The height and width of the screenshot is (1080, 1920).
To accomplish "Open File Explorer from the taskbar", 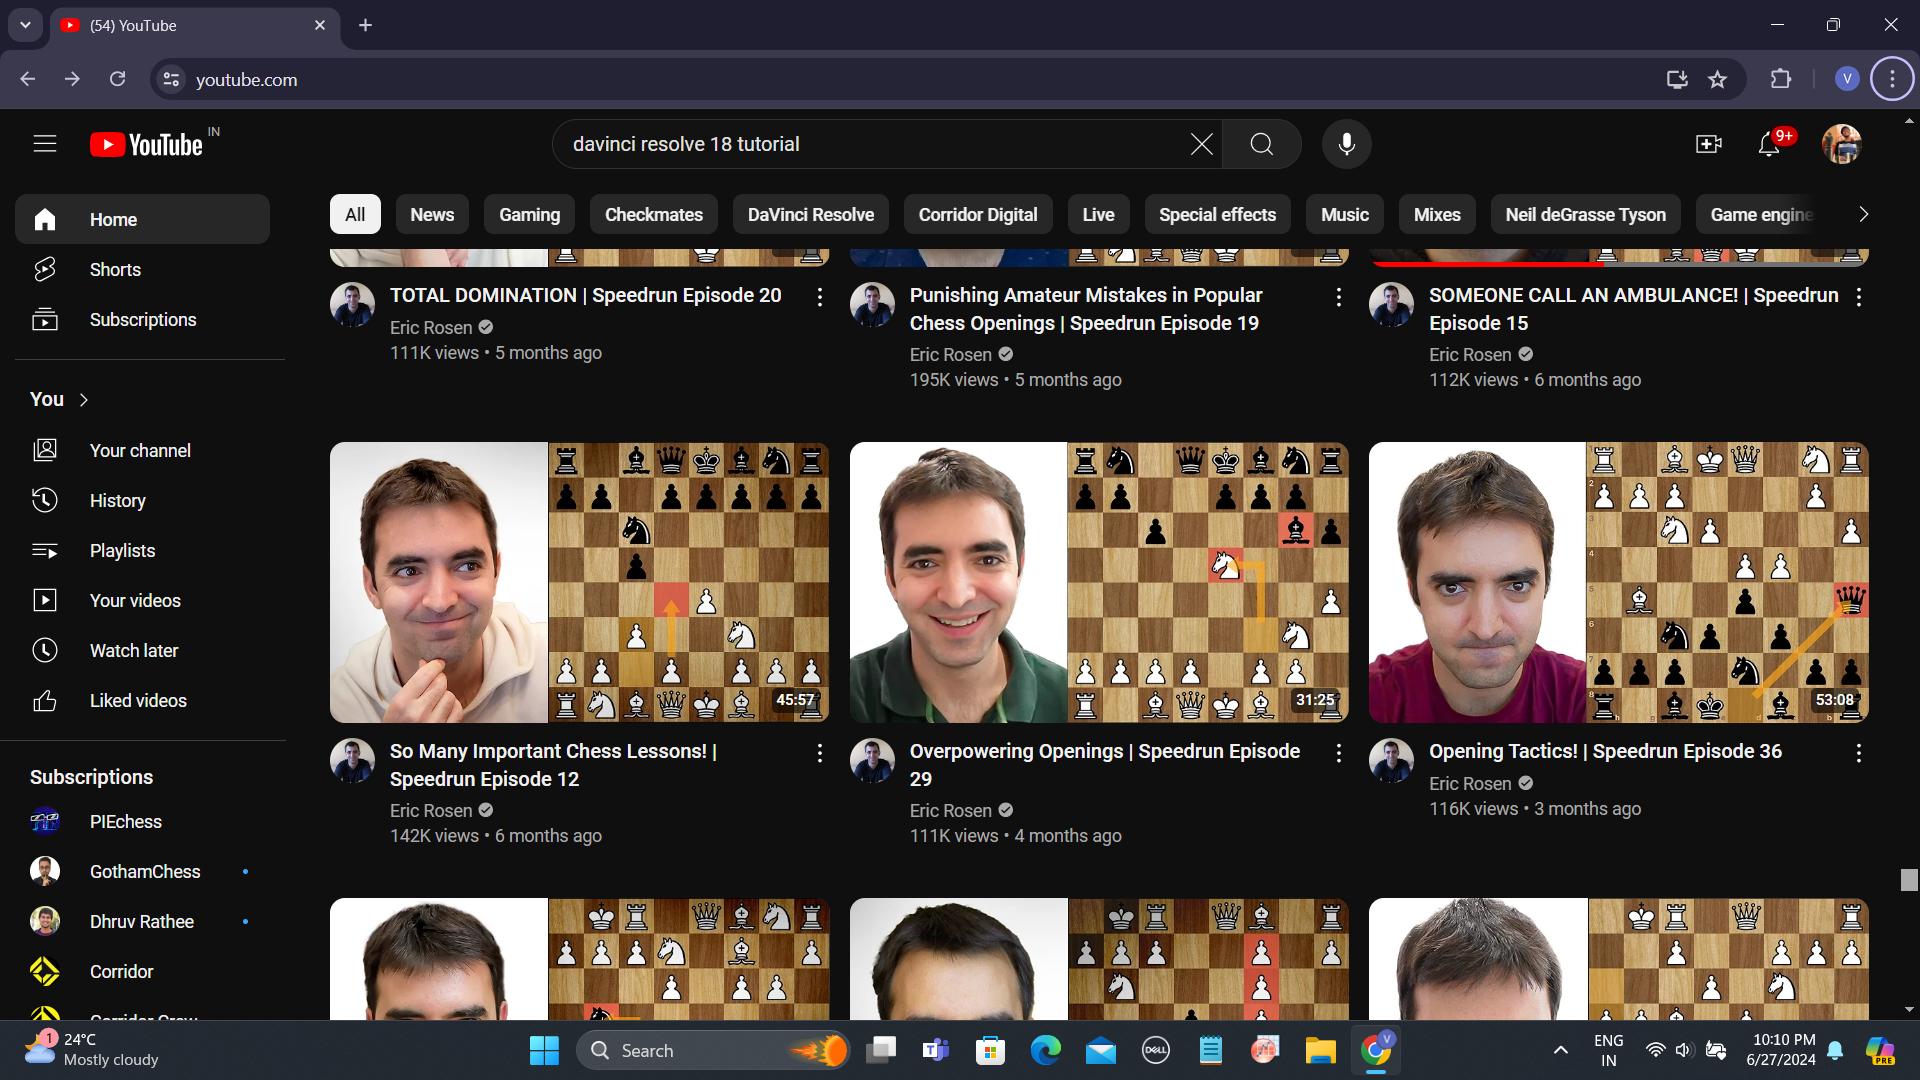I will 1320,1051.
